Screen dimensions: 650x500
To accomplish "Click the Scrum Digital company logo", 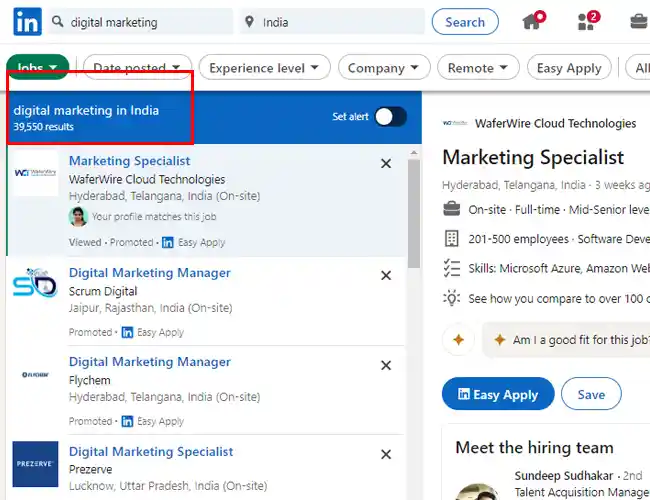I will click(35, 283).
